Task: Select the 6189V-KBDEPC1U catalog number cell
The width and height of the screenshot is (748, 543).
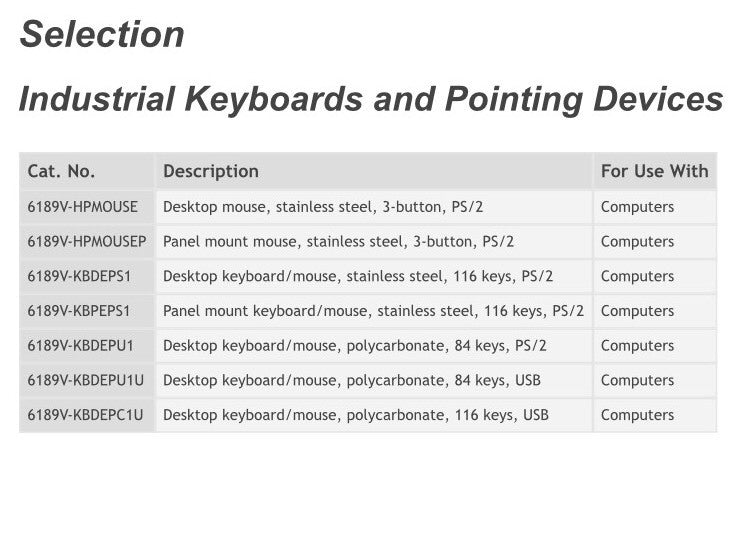Action: tap(85, 414)
